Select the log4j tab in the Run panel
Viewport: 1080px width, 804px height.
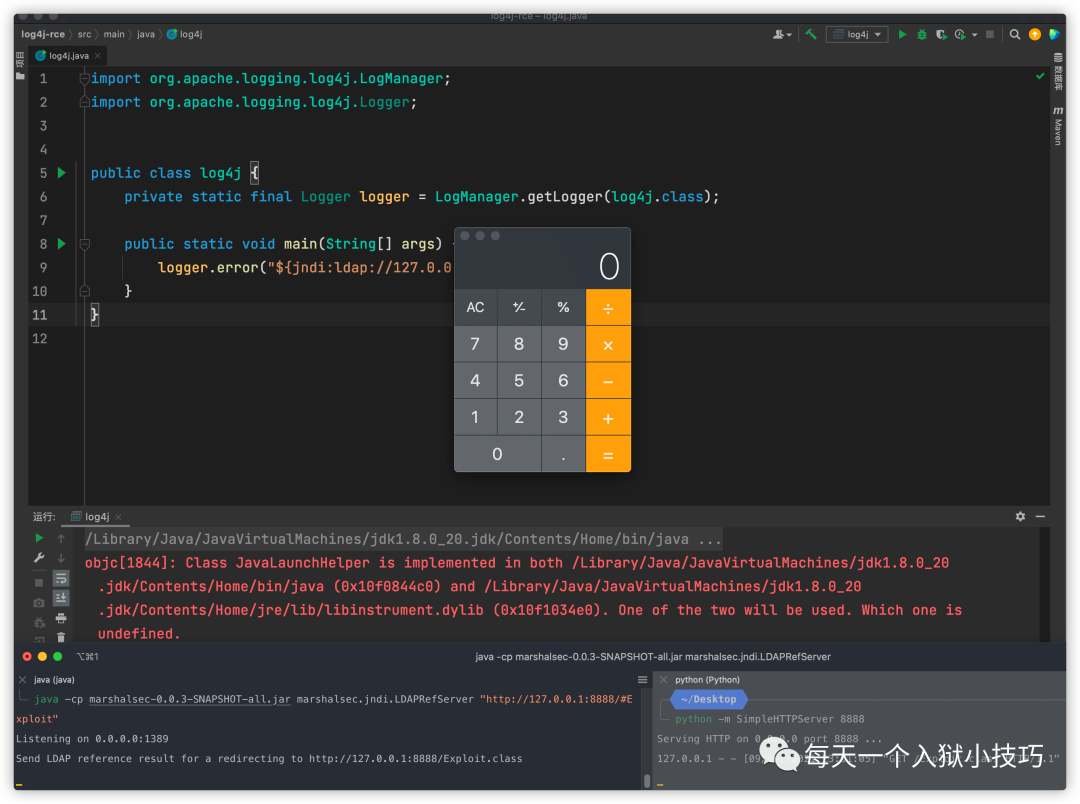tap(97, 517)
